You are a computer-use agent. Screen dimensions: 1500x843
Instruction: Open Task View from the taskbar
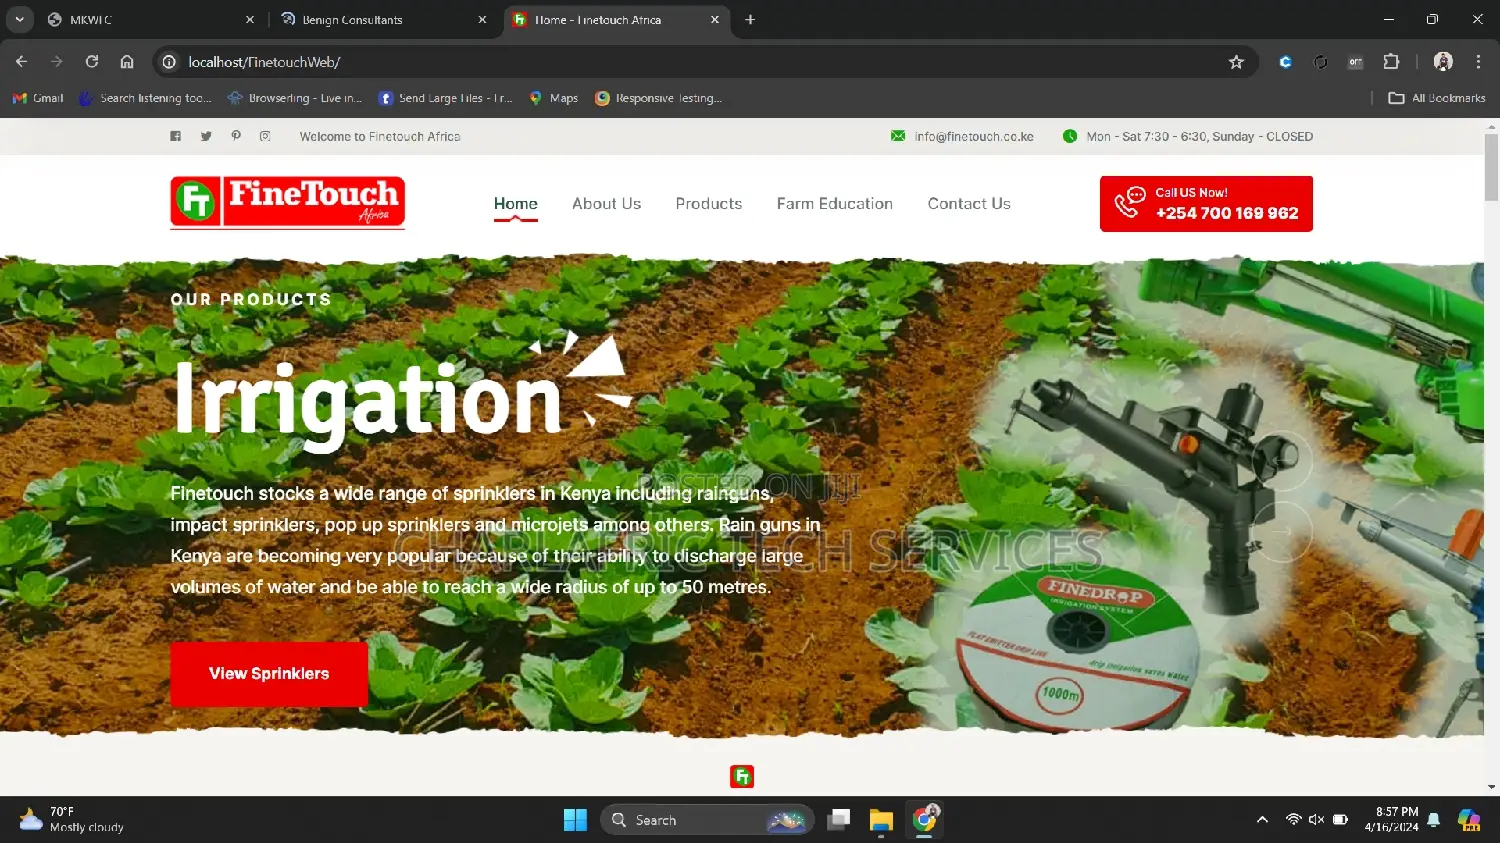[x=838, y=820]
